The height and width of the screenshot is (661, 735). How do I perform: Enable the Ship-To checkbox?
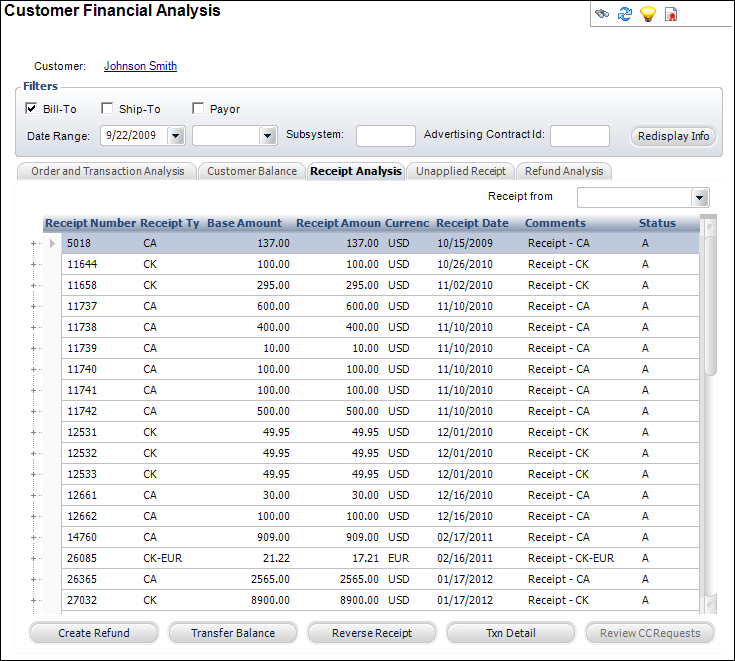107,108
